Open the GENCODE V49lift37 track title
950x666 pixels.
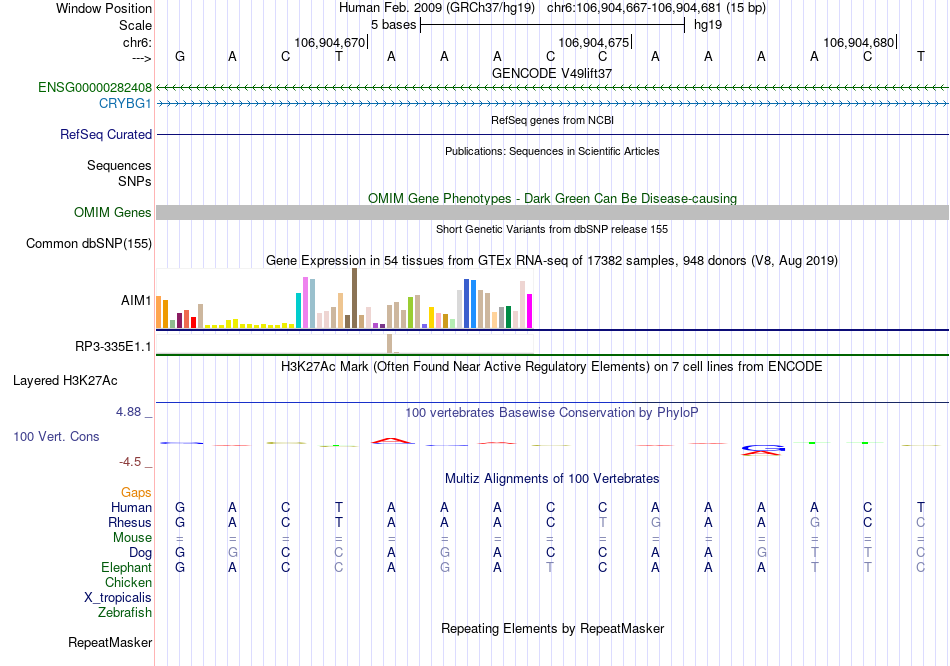pos(552,73)
